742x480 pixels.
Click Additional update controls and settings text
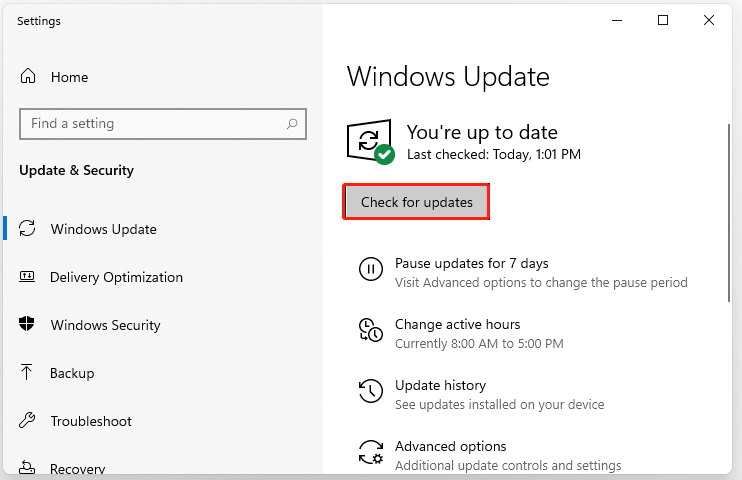pos(508,465)
